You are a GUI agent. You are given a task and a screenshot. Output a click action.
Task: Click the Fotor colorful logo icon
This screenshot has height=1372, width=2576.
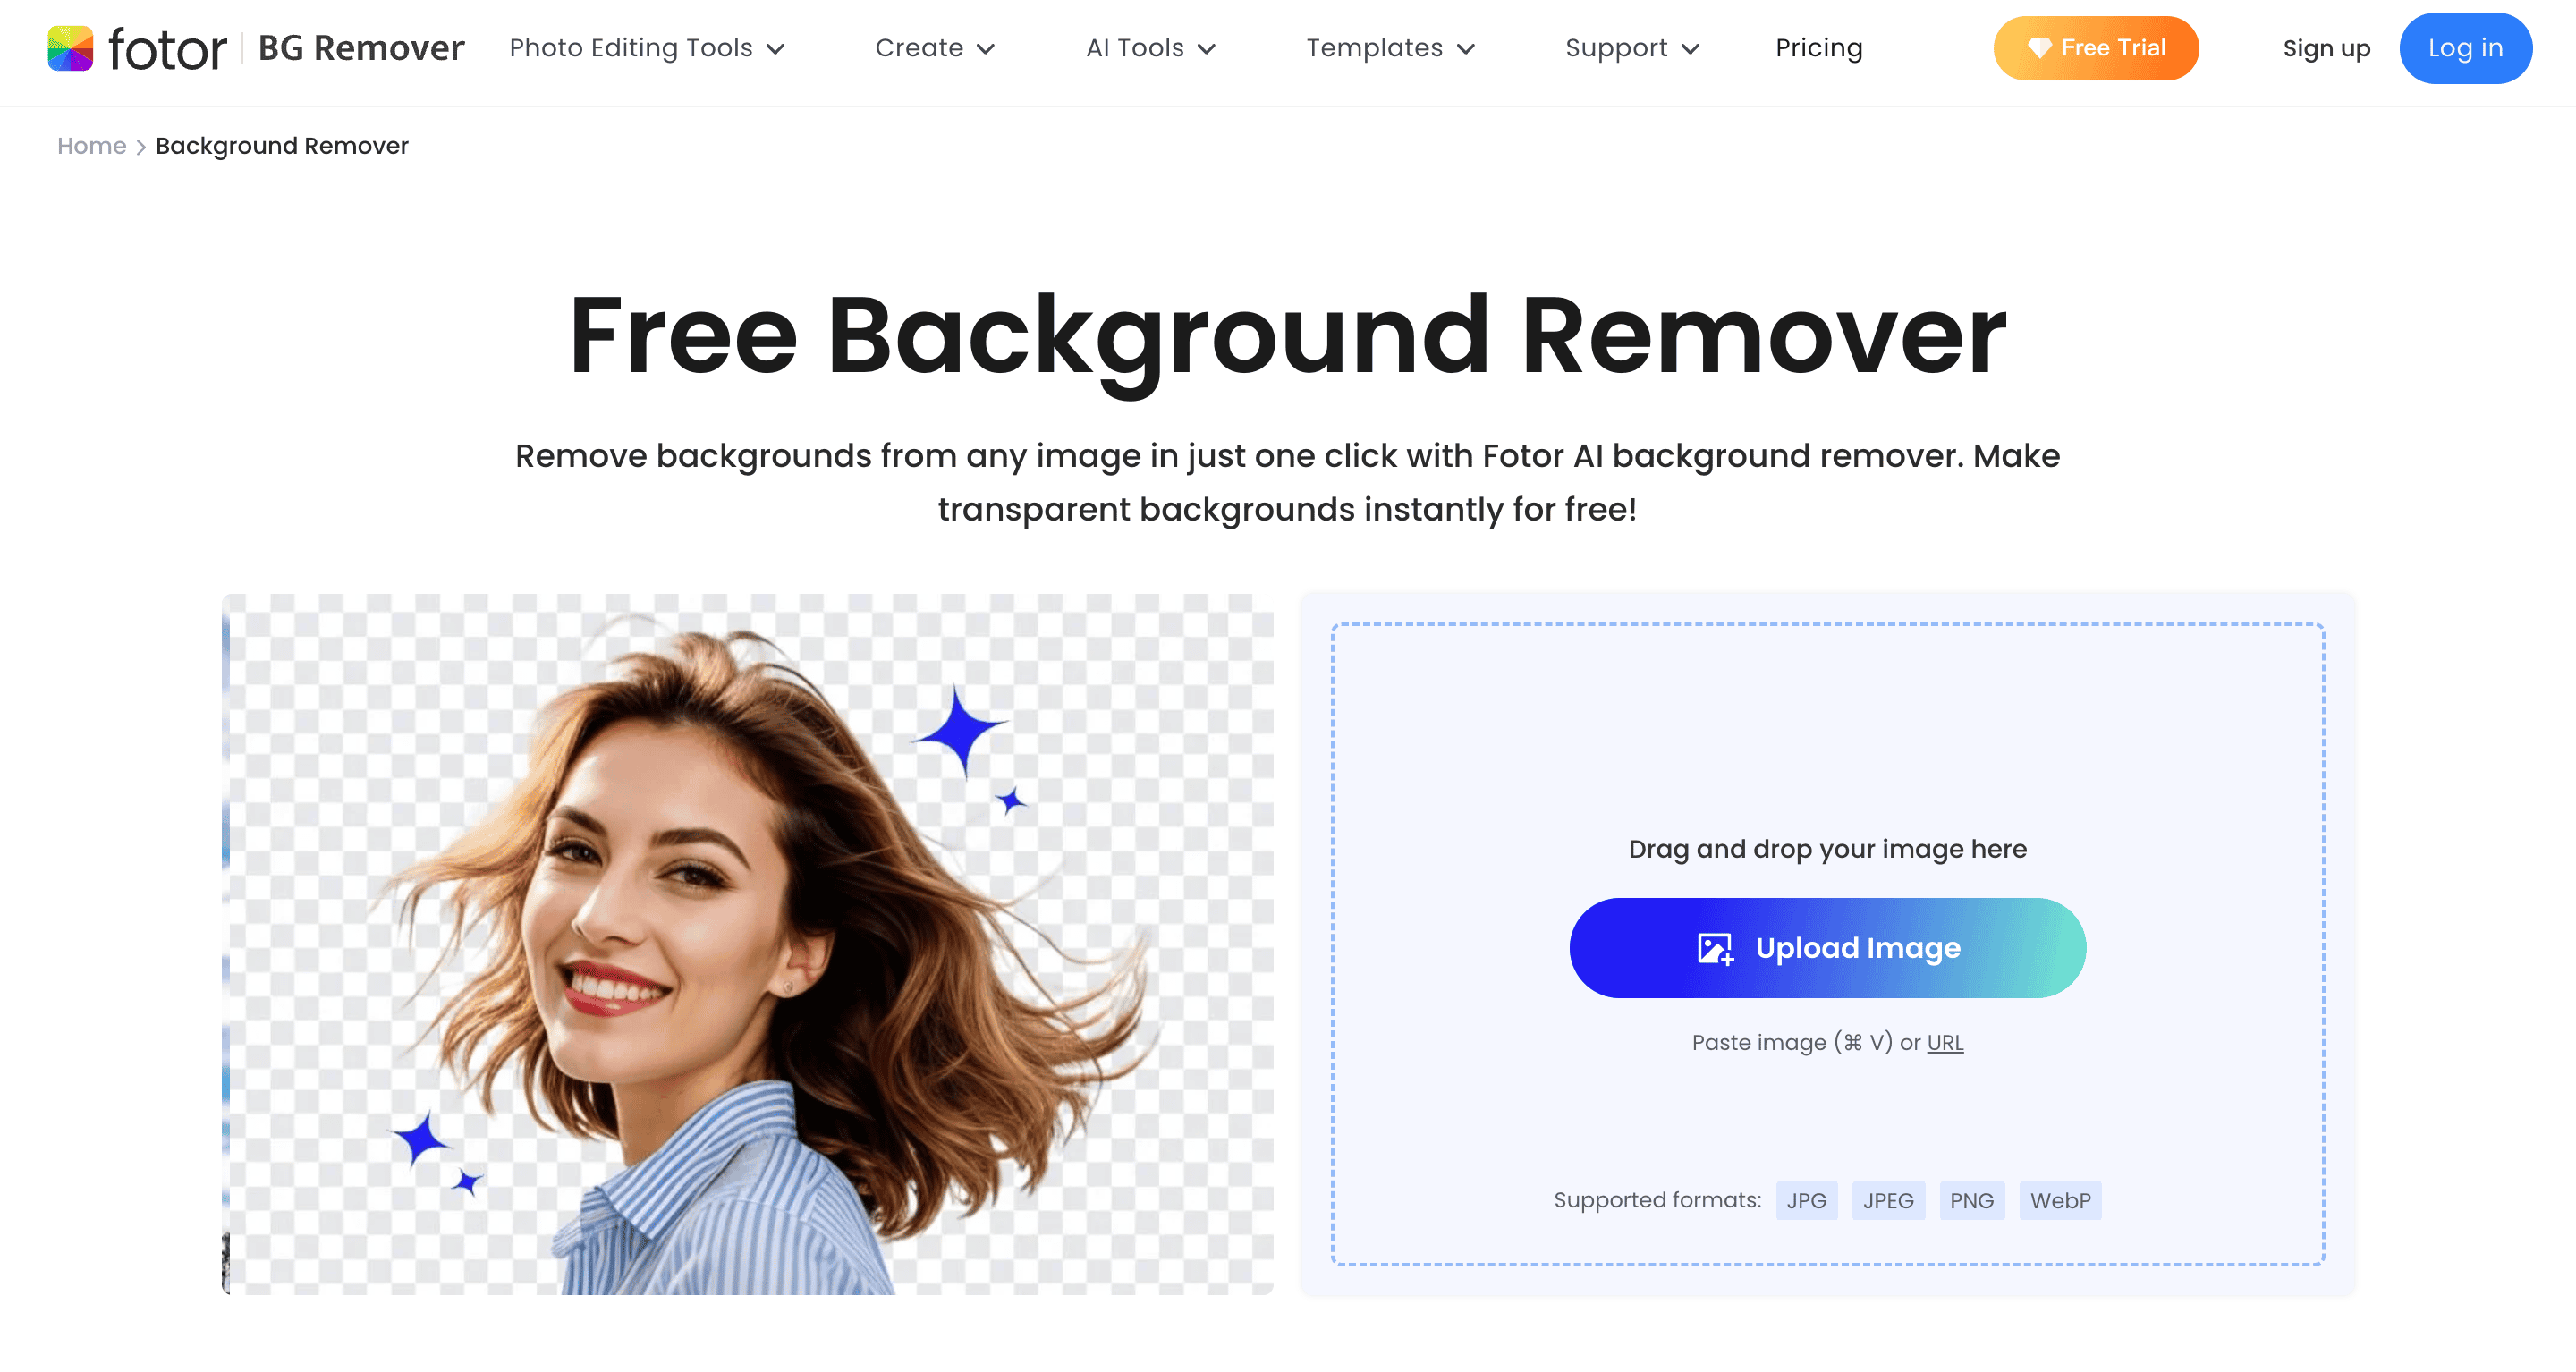(x=70, y=48)
